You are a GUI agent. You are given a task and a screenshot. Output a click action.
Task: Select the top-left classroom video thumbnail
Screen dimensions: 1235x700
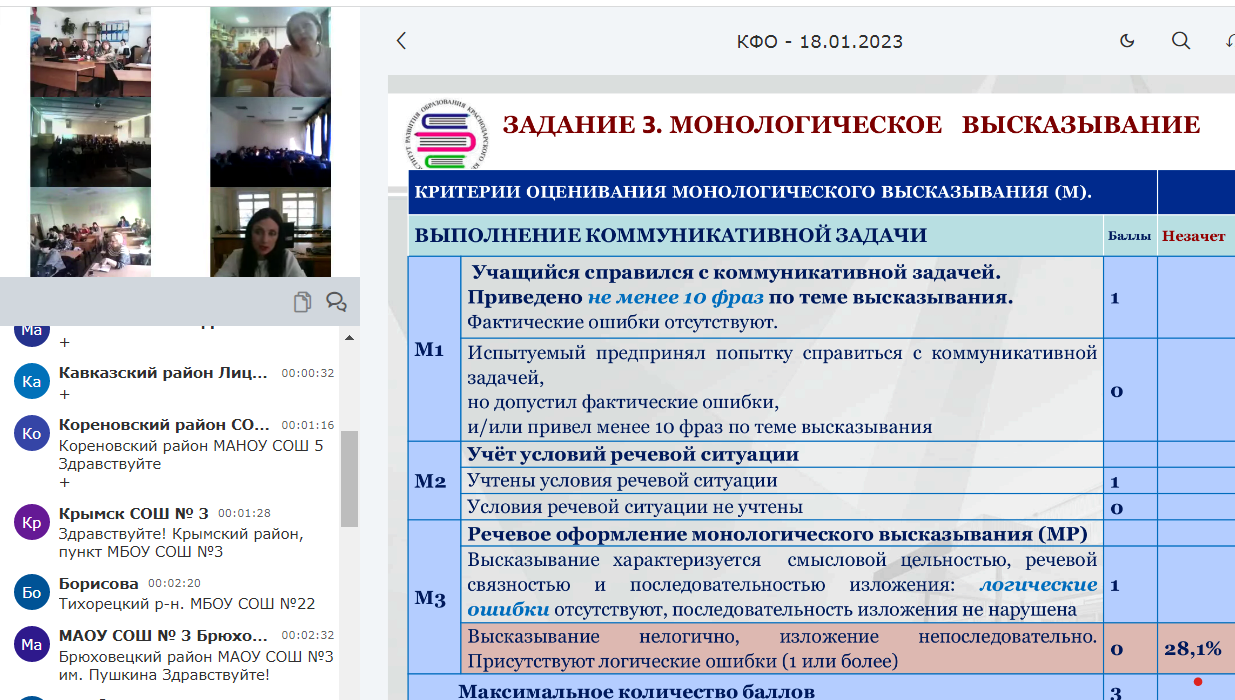click(x=90, y=52)
